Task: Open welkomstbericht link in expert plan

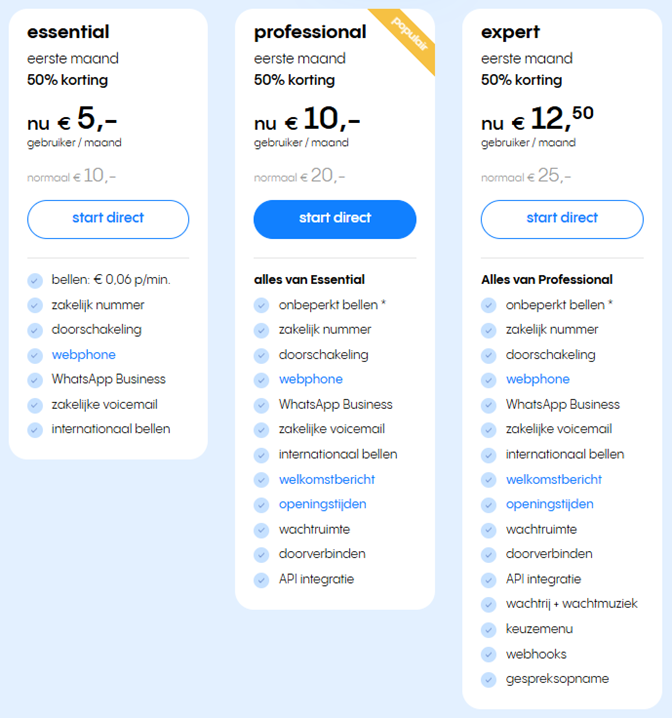Action: 554,479
